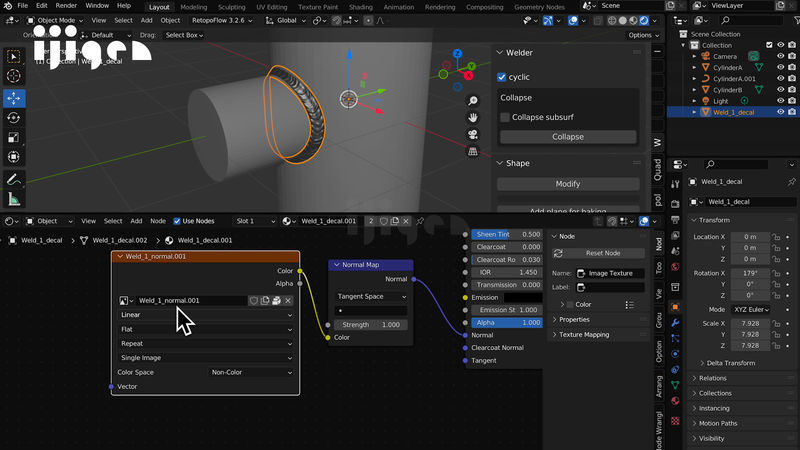Open the Color Space Non-Color dropdown
This screenshot has width=800, height=450.
(x=251, y=372)
